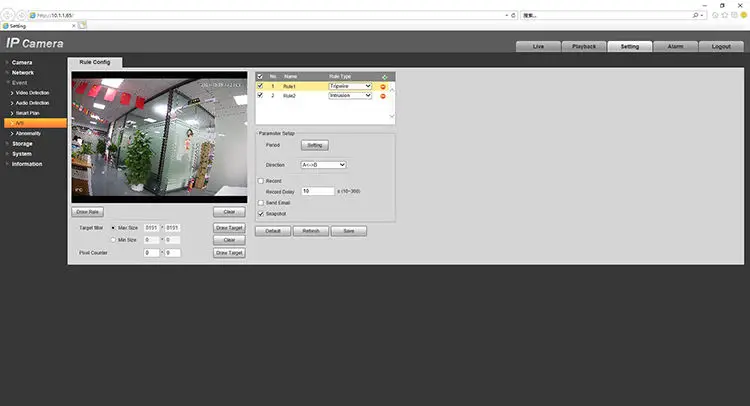
Task: Tick the Send Email checkbox
Action: pyautogui.click(x=261, y=202)
